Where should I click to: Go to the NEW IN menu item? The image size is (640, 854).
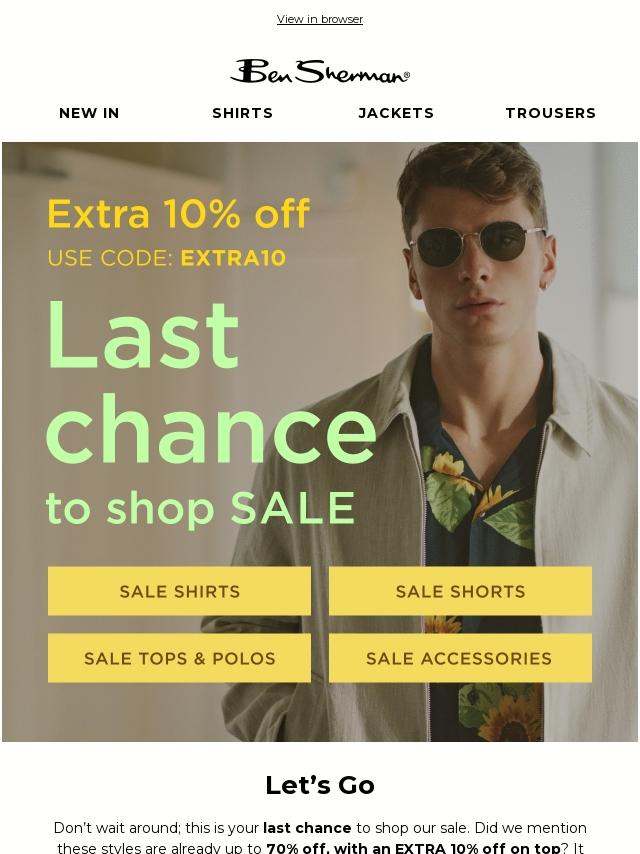pos(89,113)
